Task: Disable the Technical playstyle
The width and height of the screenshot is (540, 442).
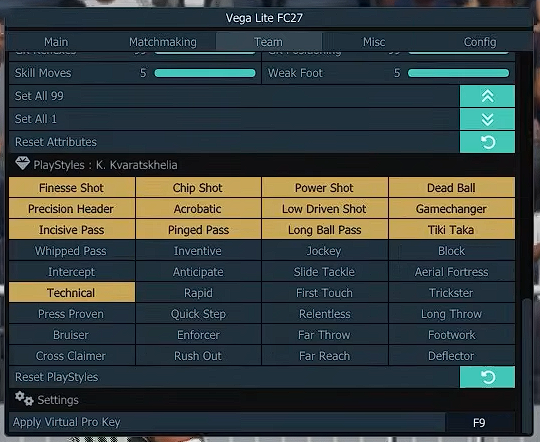Action: (x=72, y=293)
